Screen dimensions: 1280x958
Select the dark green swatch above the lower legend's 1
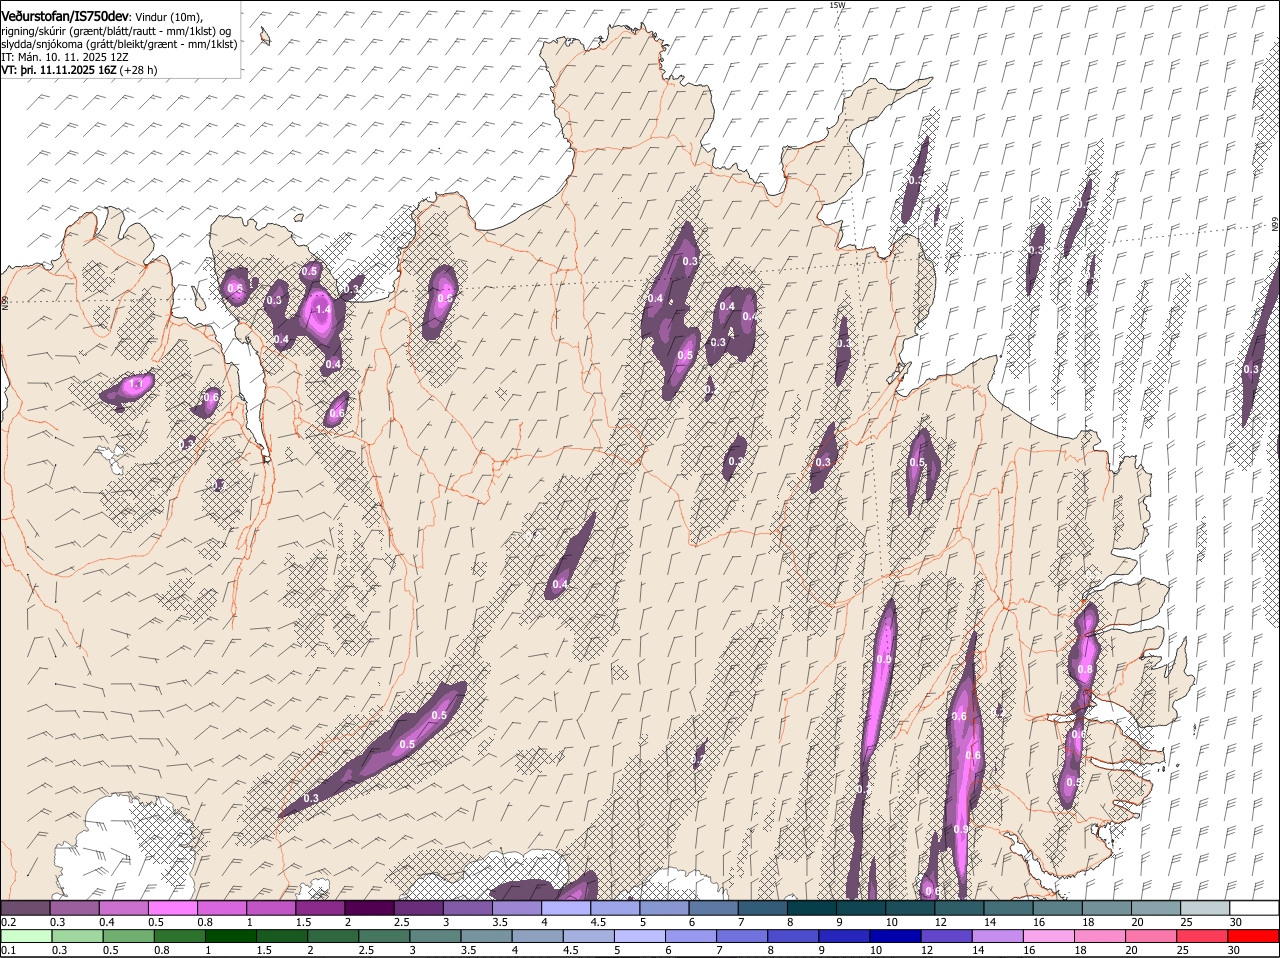click(x=230, y=936)
